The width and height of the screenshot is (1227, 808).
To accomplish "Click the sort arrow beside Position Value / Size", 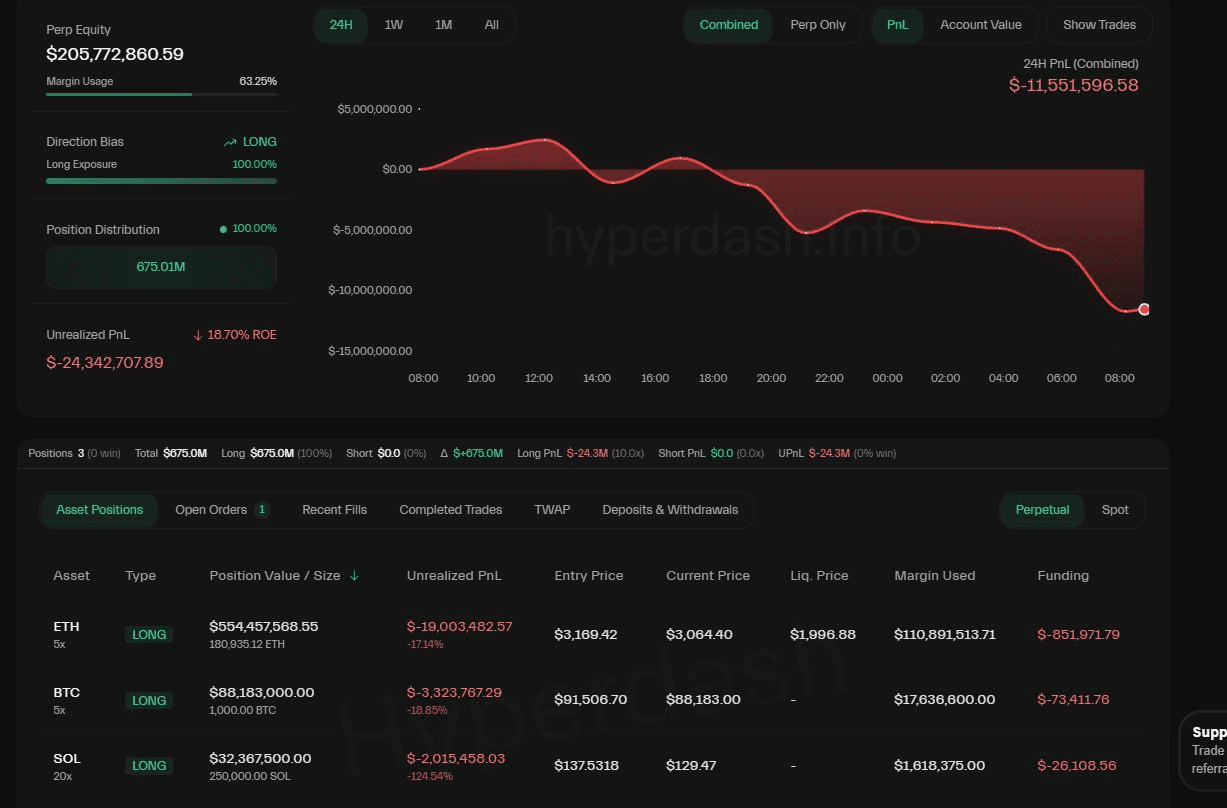I will tap(354, 576).
